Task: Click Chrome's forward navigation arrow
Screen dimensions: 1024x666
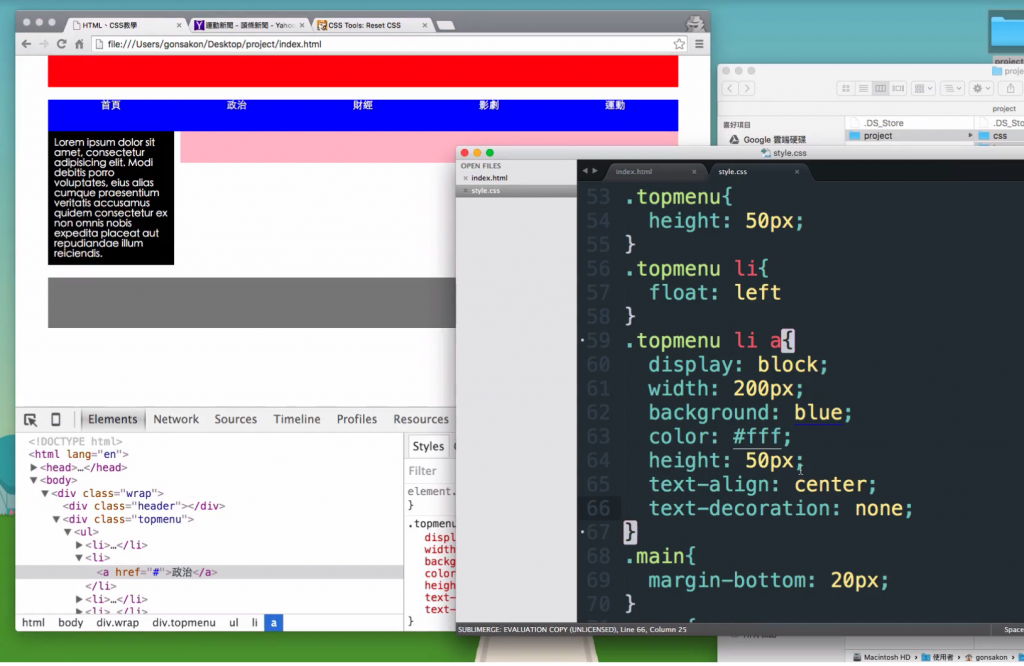Action: pos(44,44)
